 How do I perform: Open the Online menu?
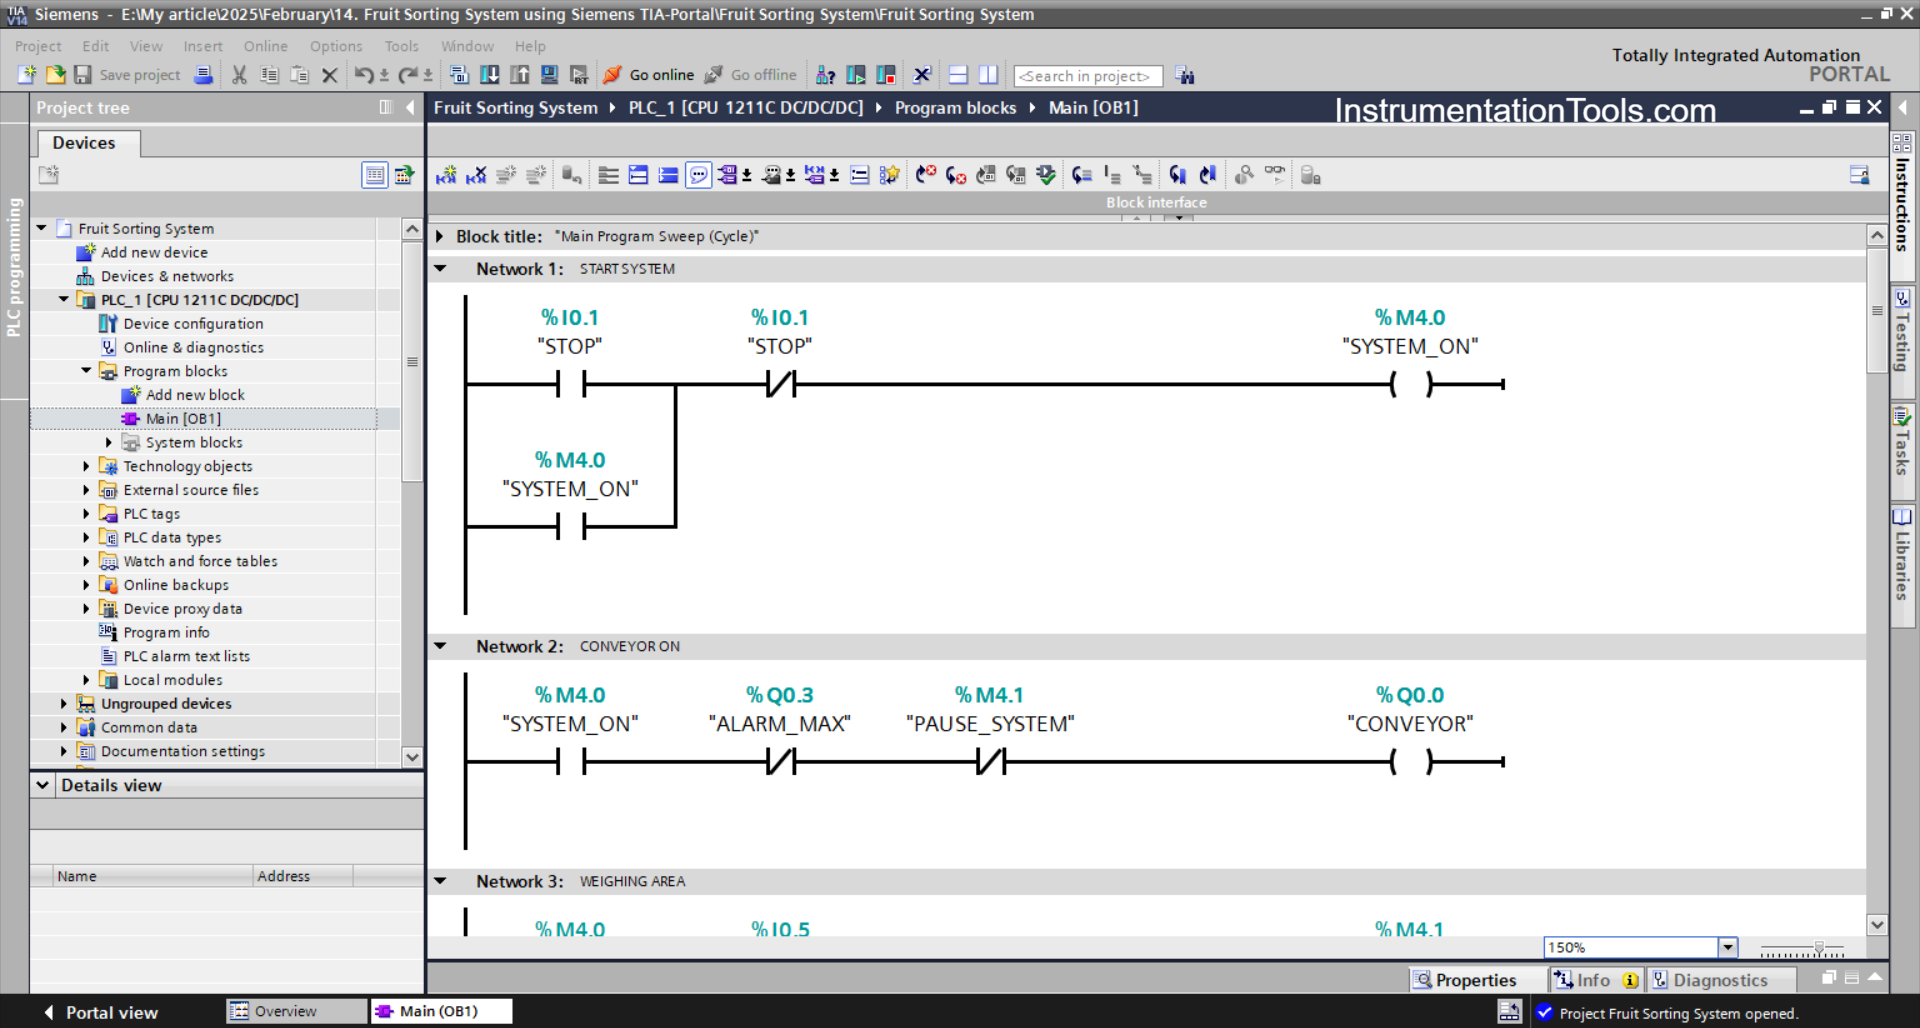266,46
